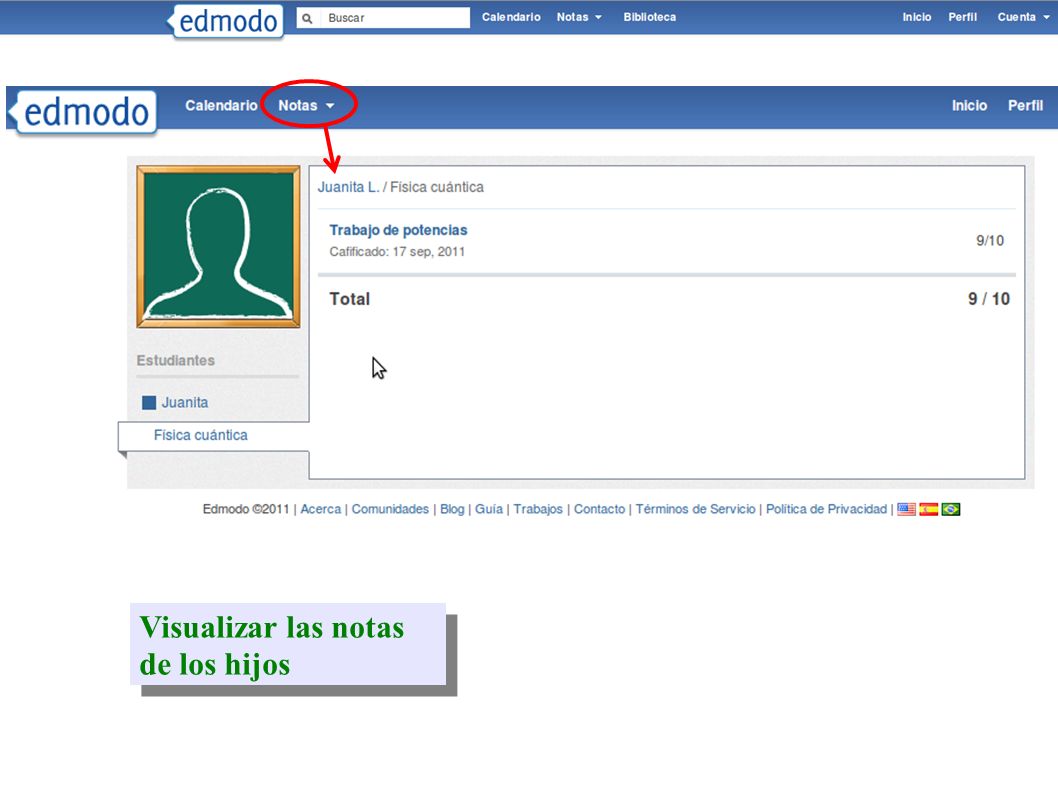Click the Física cuántica breadcrumb text

437,187
